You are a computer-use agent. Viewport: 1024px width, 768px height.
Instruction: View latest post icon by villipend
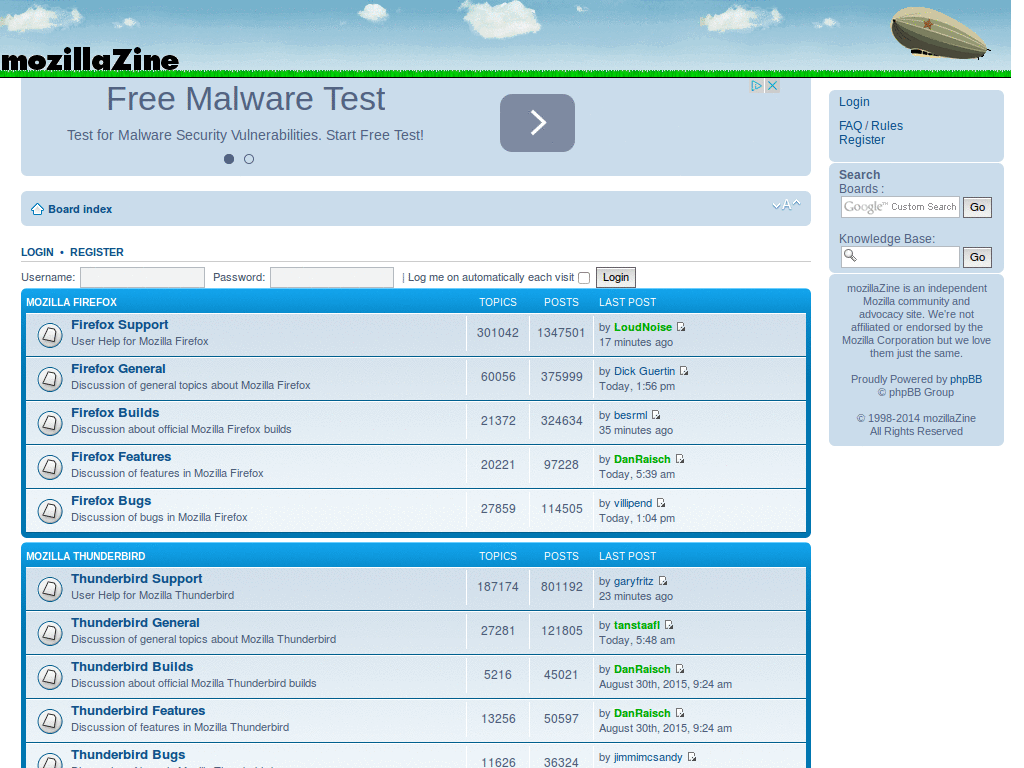click(x=661, y=502)
